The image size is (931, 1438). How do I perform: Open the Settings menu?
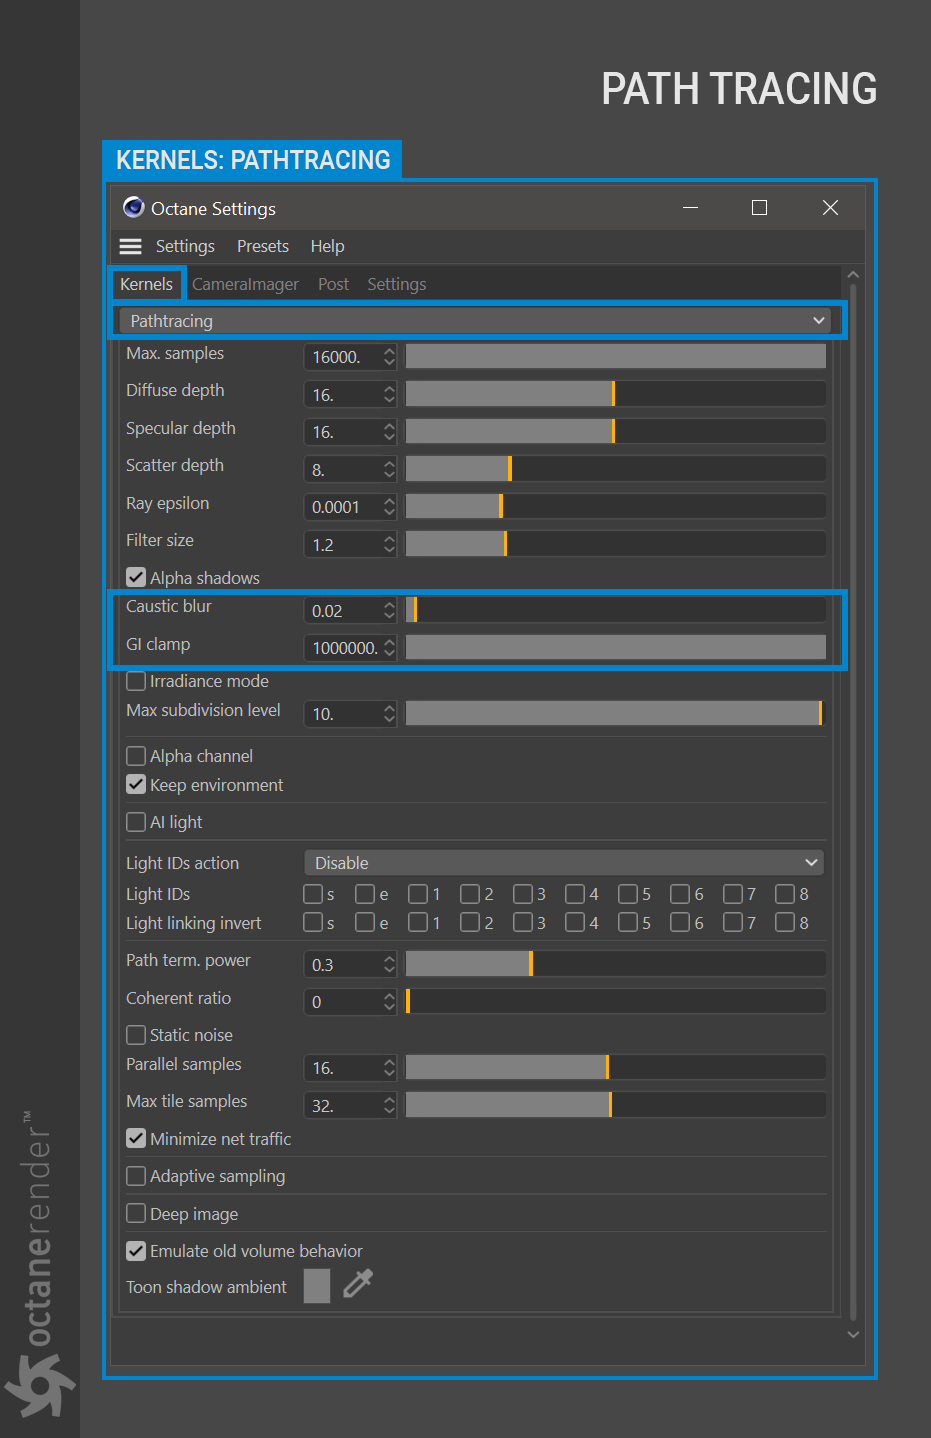(185, 246)
